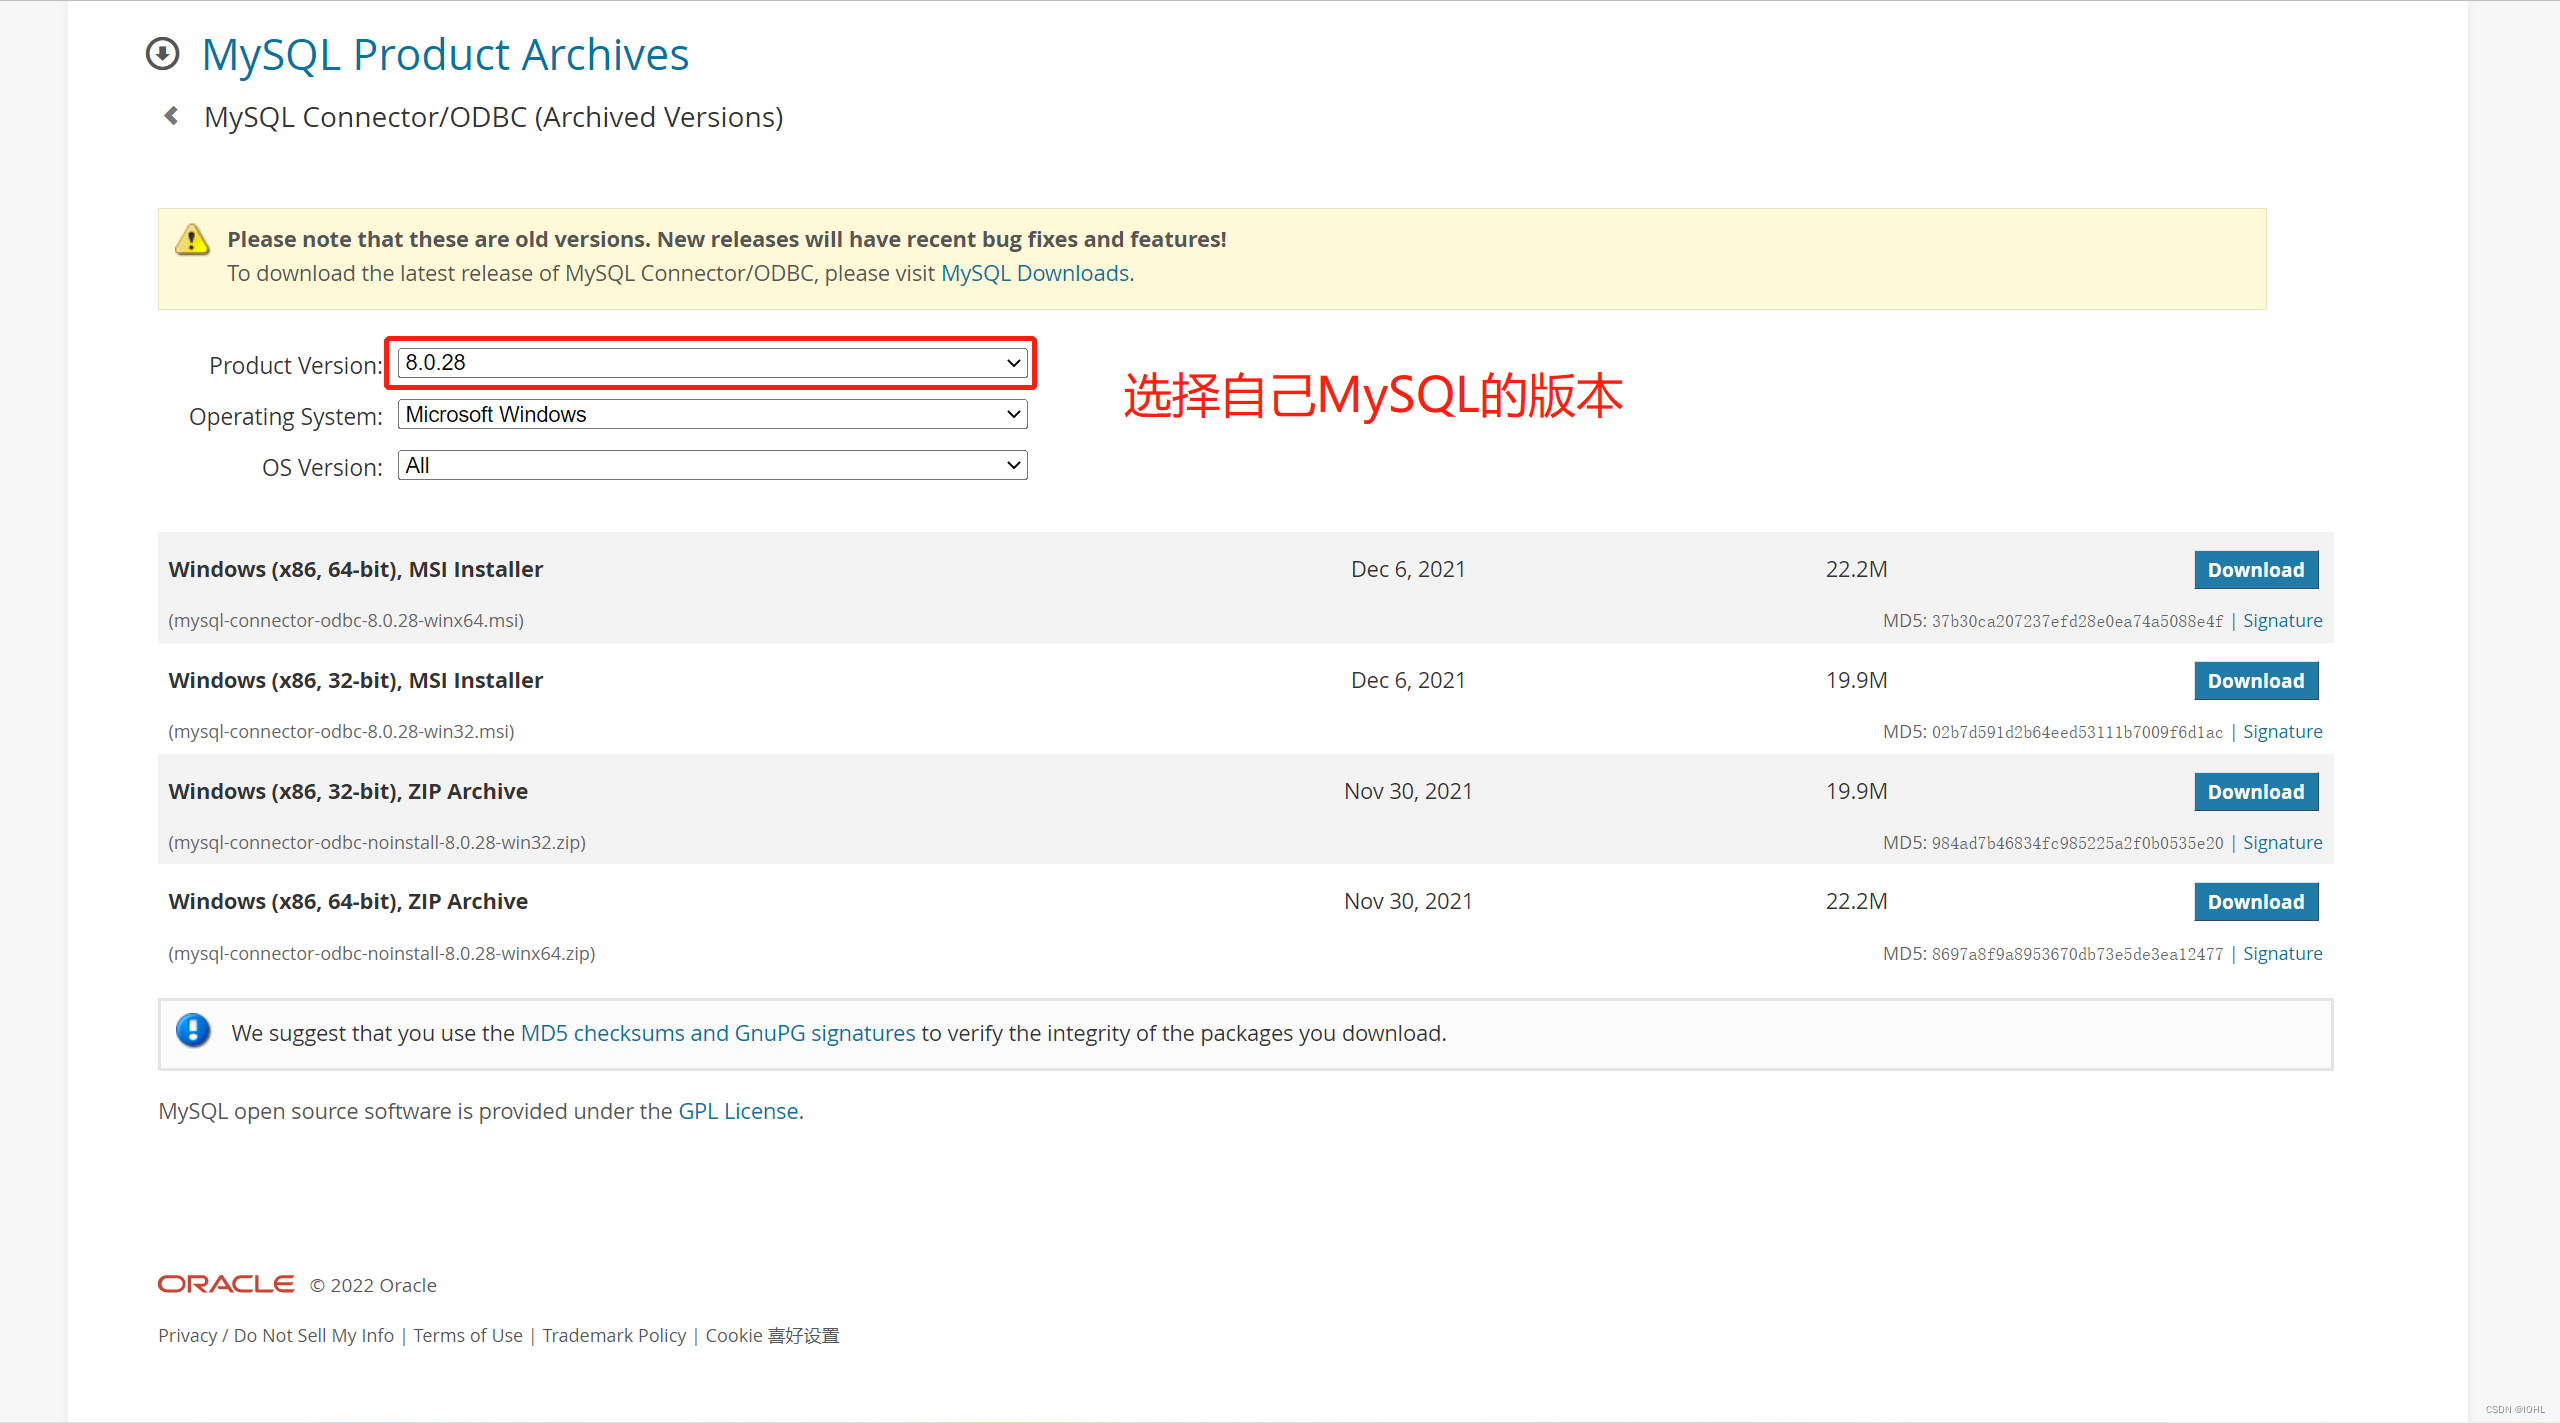Viewport: 2560px width, 1423px height.
Task: Open Signature for noinstall winx64.zip file
Action: click(2282, 953)
